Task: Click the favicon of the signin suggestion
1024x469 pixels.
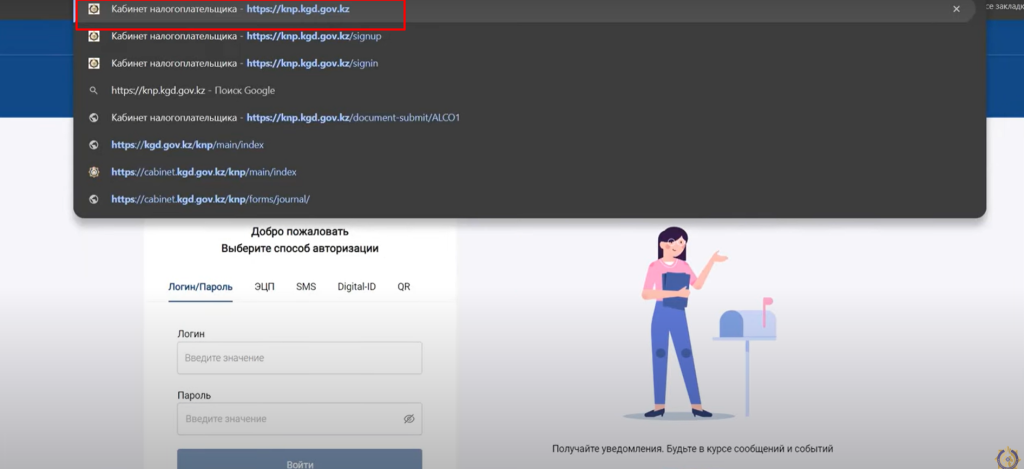Action: tap(94, 63)
